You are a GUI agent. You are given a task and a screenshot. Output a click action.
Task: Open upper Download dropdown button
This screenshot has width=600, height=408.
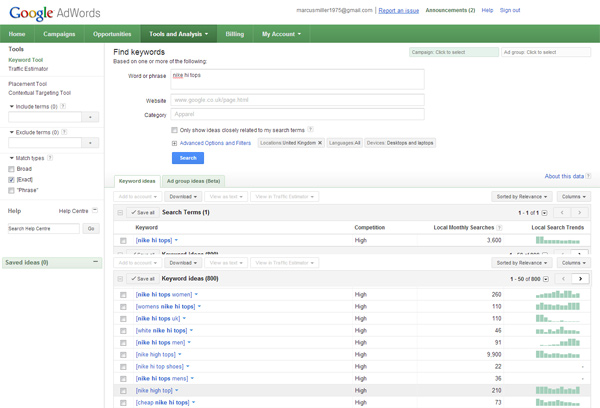(183, 197)
